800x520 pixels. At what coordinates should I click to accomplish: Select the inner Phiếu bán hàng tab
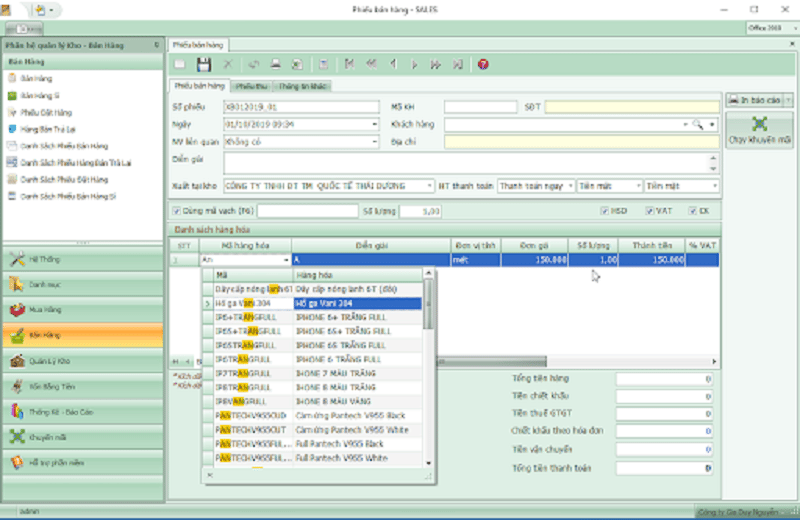point(199,86)
